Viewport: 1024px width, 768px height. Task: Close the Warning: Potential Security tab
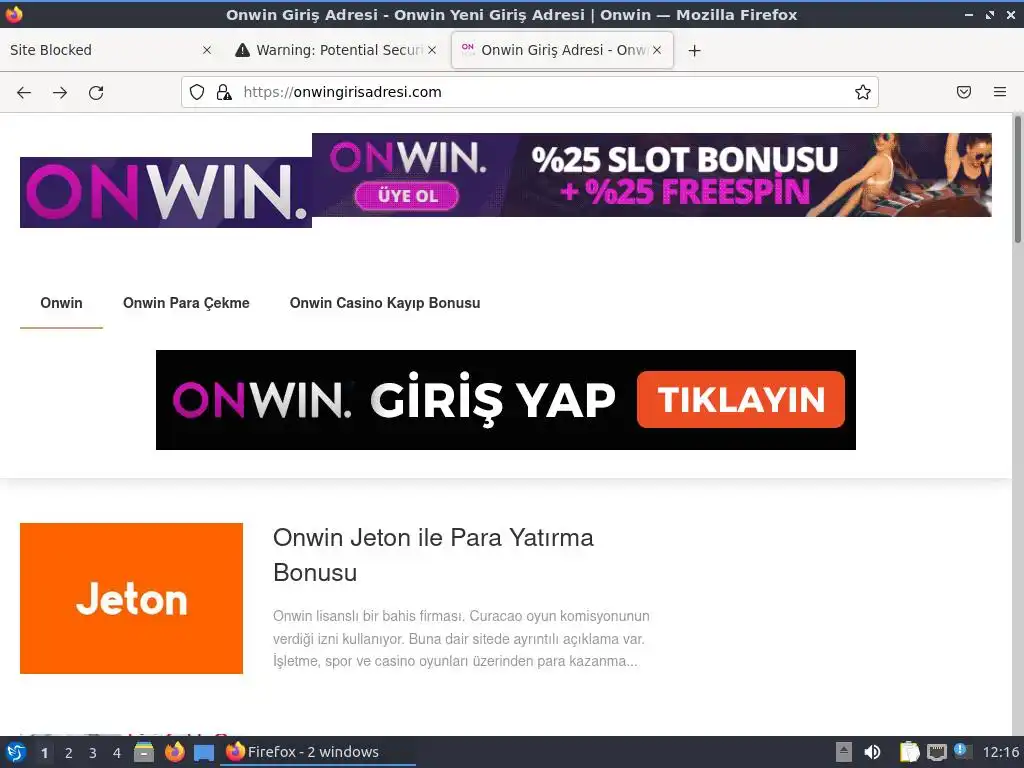(432, 50)
